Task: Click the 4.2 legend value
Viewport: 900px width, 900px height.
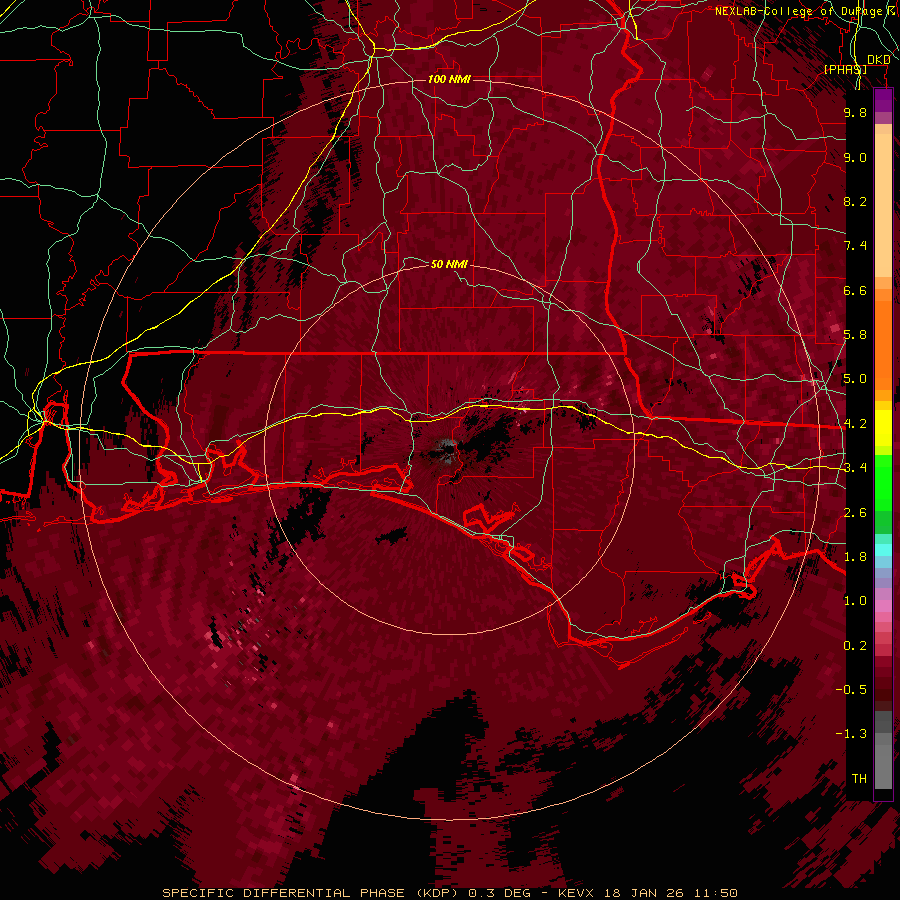Action: click(x=855, y=424)
